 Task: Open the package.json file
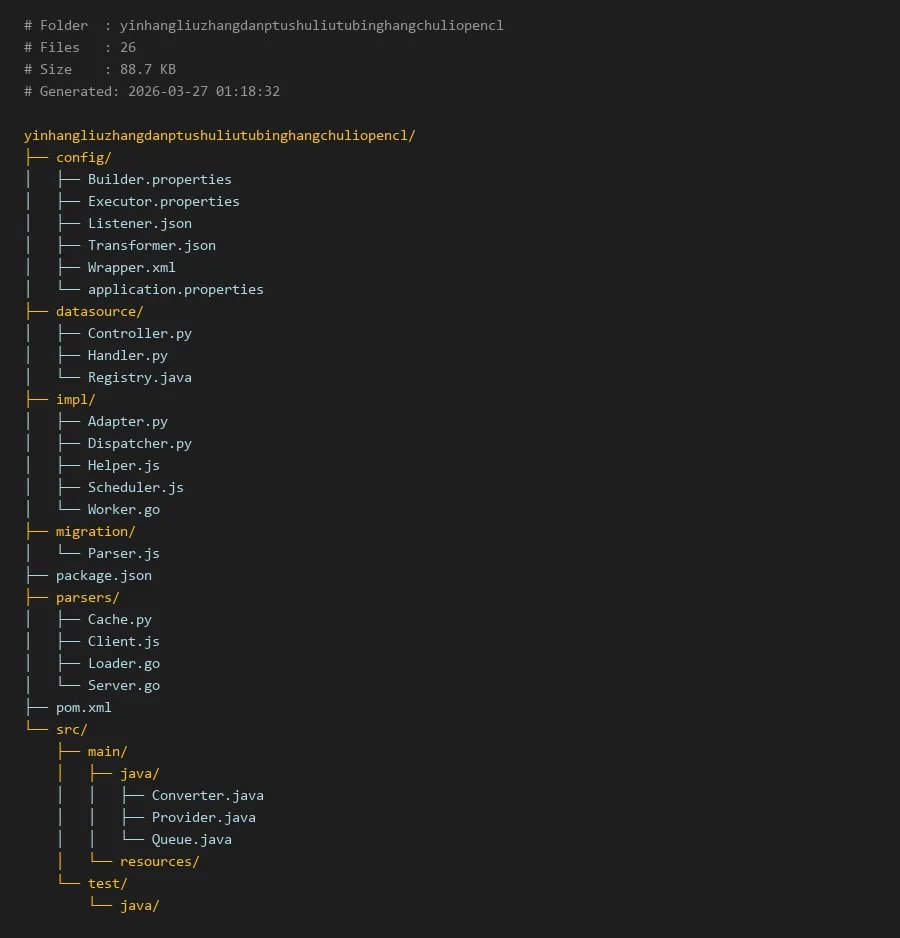104,576
